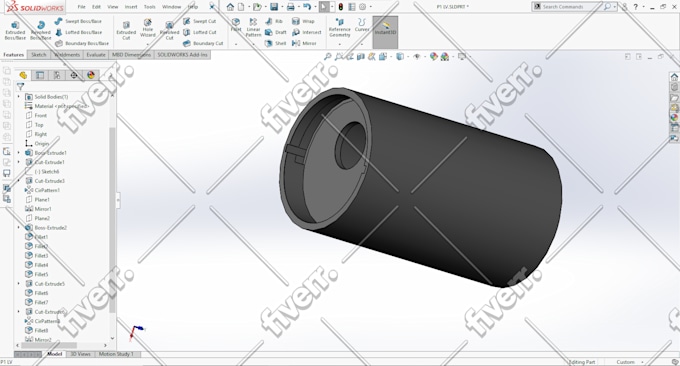Image resolution: width=680 pixels, height=366 pixels.
Task: Switch to the SOLIDWORKS Add-Ins tab
Action: [x=182, y=55]
